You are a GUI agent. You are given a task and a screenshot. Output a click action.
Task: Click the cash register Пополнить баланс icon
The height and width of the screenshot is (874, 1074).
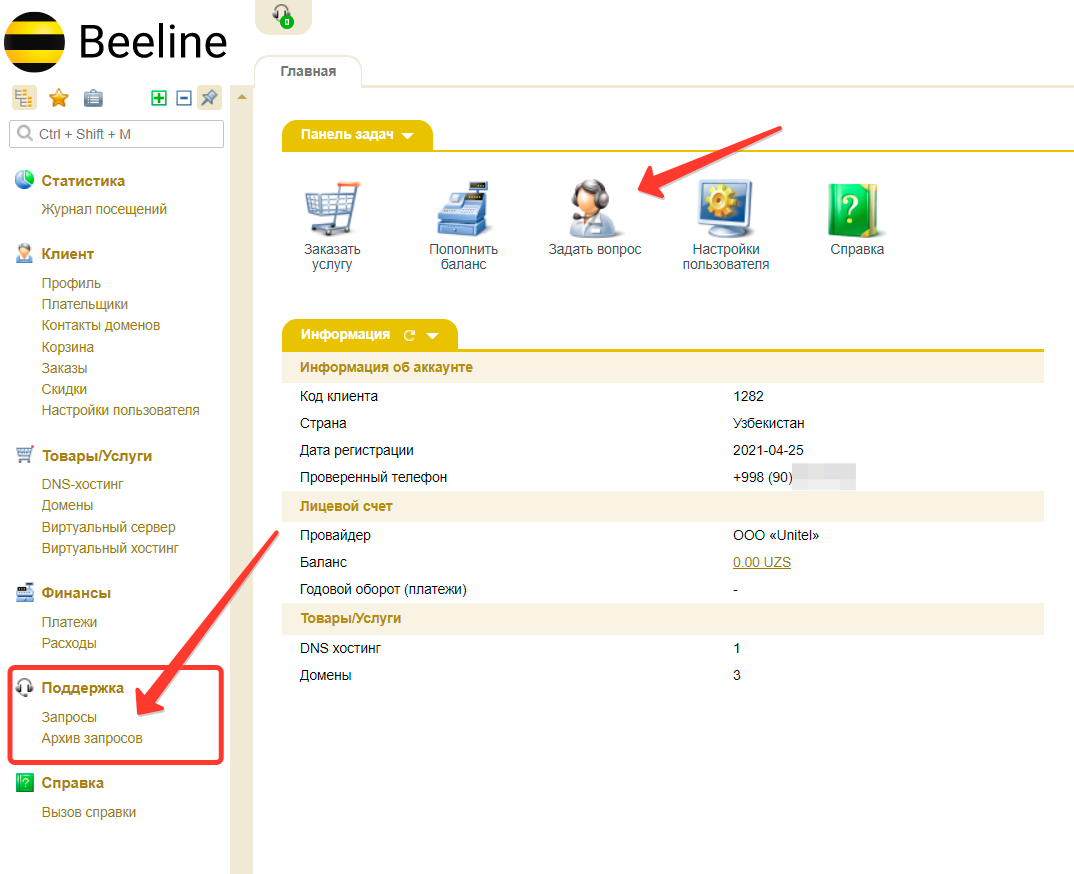[463, 208]
